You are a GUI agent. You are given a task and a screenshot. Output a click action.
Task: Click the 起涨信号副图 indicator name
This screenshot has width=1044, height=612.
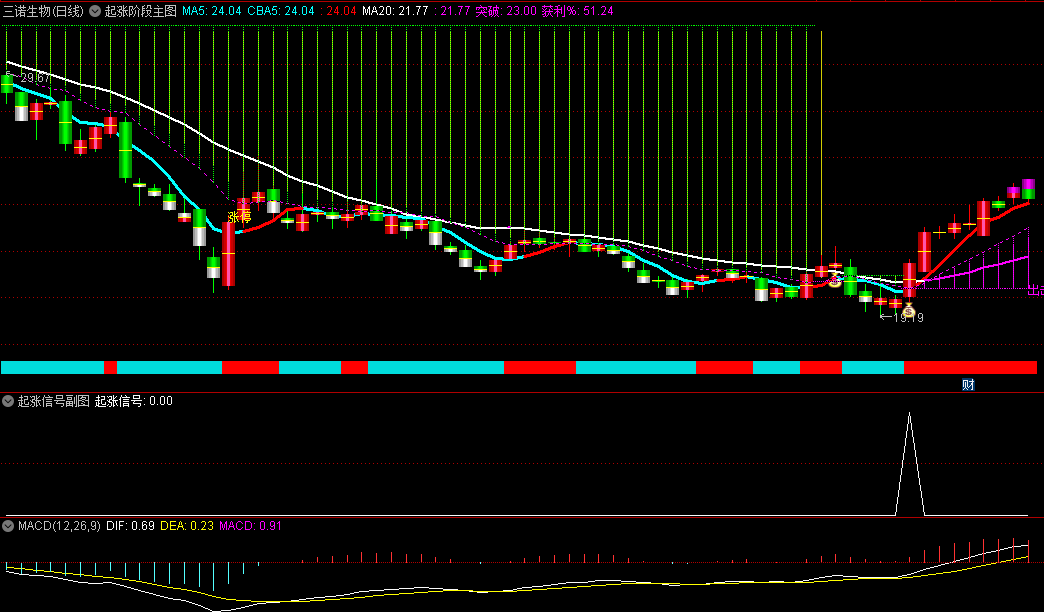(x=53, y=401)
